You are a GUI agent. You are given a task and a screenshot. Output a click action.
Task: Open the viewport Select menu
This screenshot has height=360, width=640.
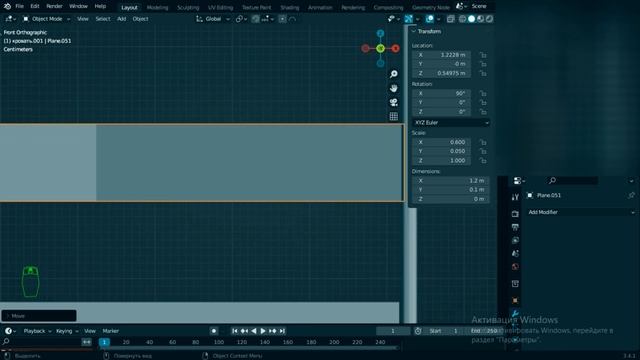point(102,19)
